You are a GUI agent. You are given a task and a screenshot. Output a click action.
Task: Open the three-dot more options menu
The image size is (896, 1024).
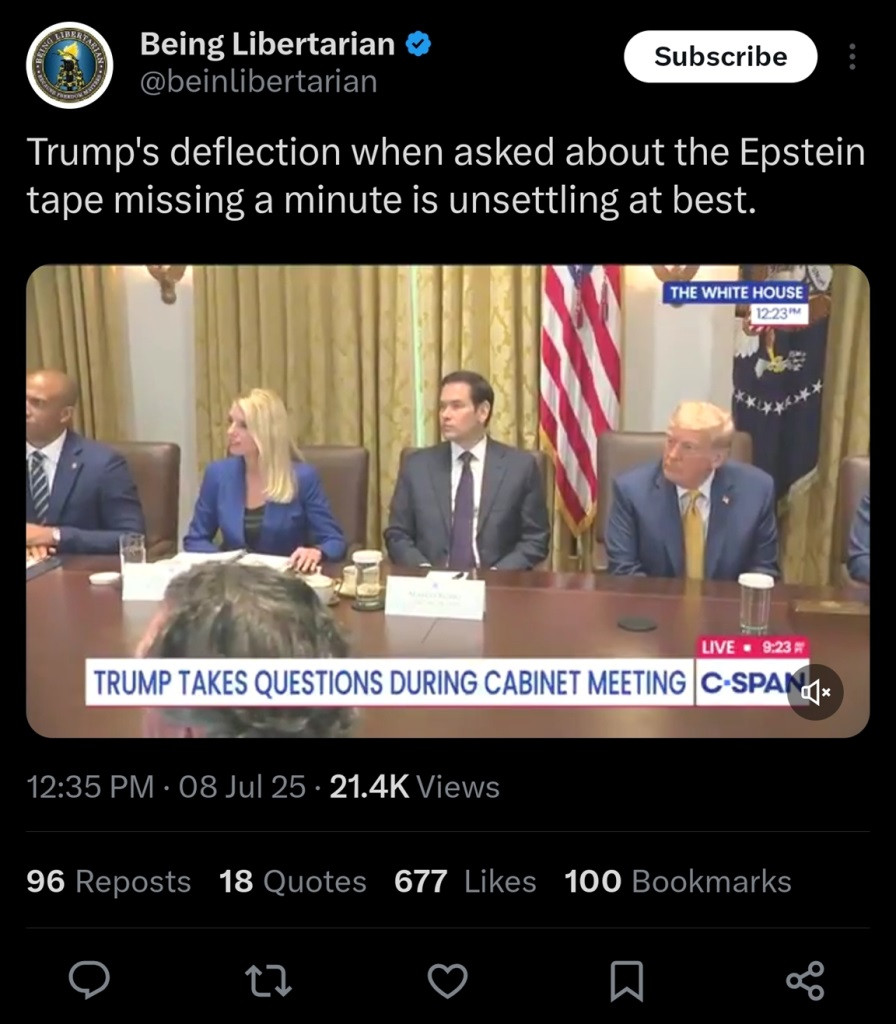[852, 56]
